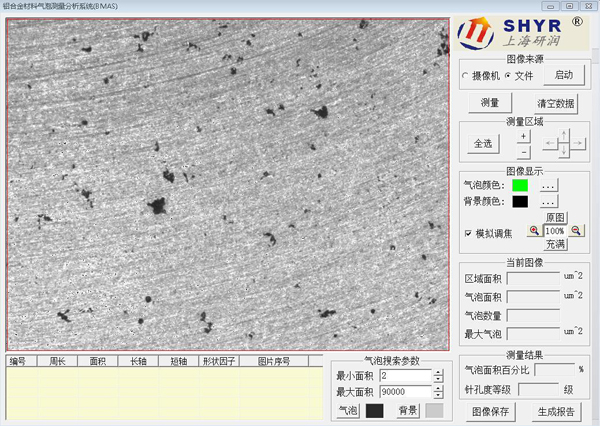Click the left arrow in measurement region
This screenshot has width=600, height=426.
(x=549, y=144)
